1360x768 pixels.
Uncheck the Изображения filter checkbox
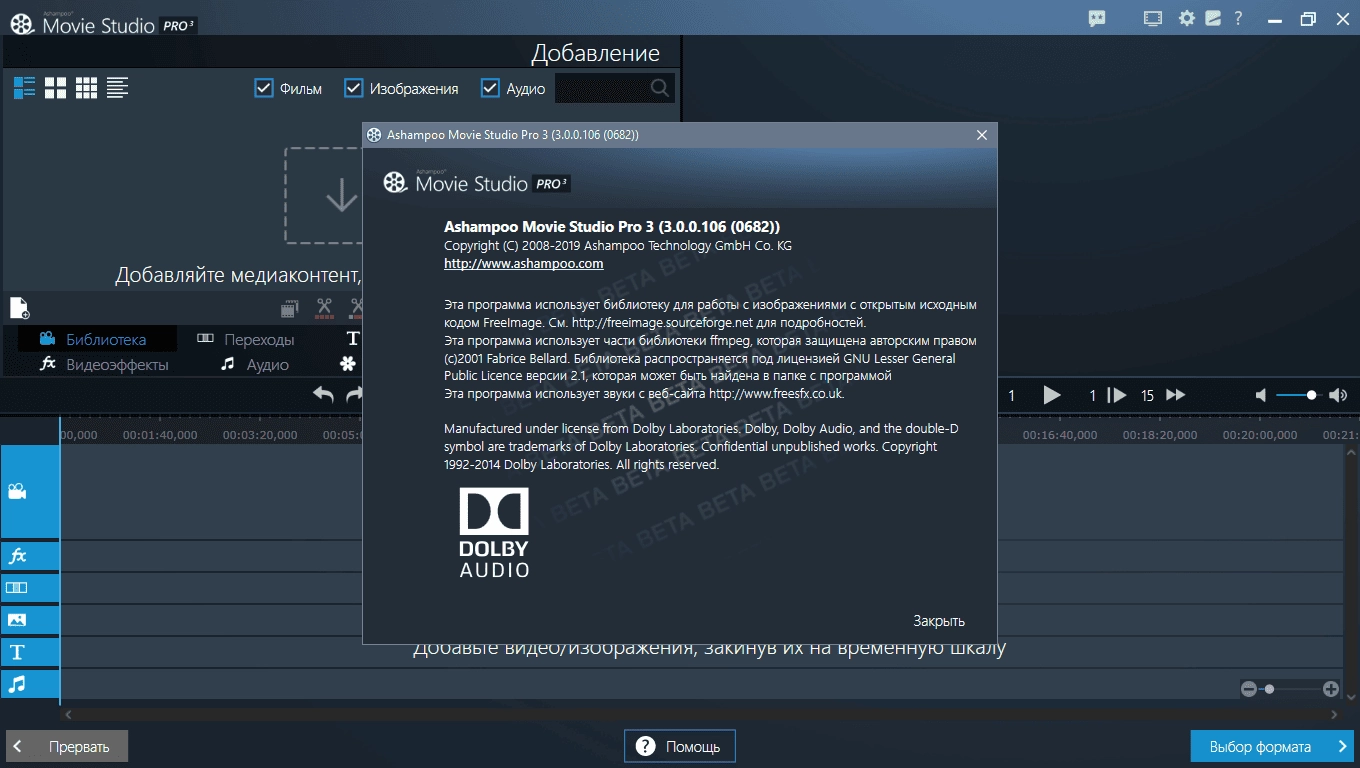click(x=353, y=88)
